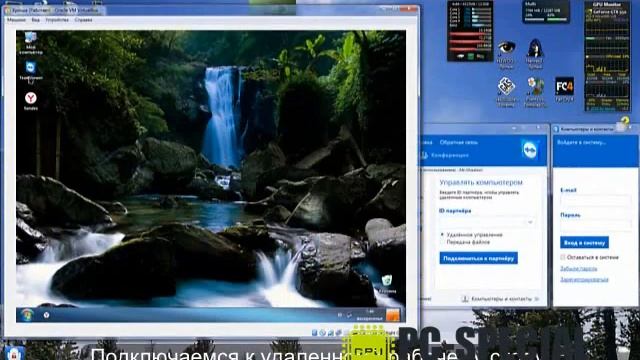Toggle Оставаться в системе checkbox

(563, 258)
